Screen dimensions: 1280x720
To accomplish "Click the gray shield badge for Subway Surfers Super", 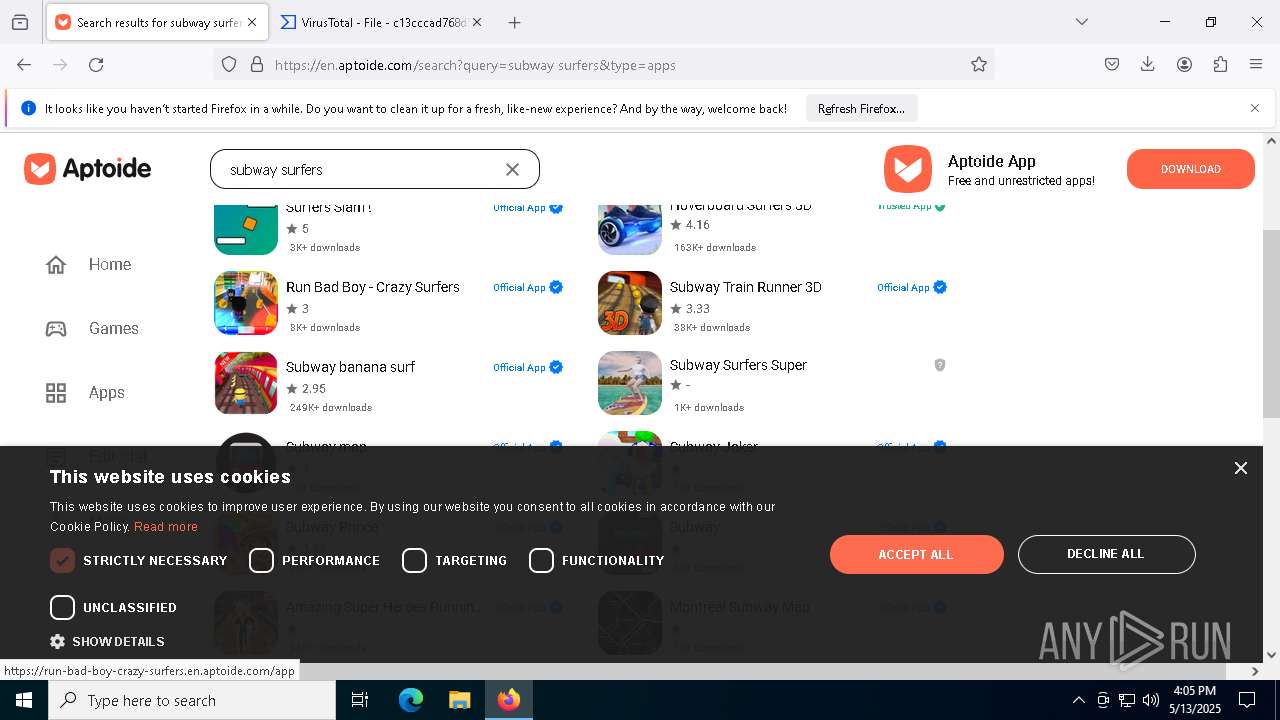I will click(x=940, y=365).
